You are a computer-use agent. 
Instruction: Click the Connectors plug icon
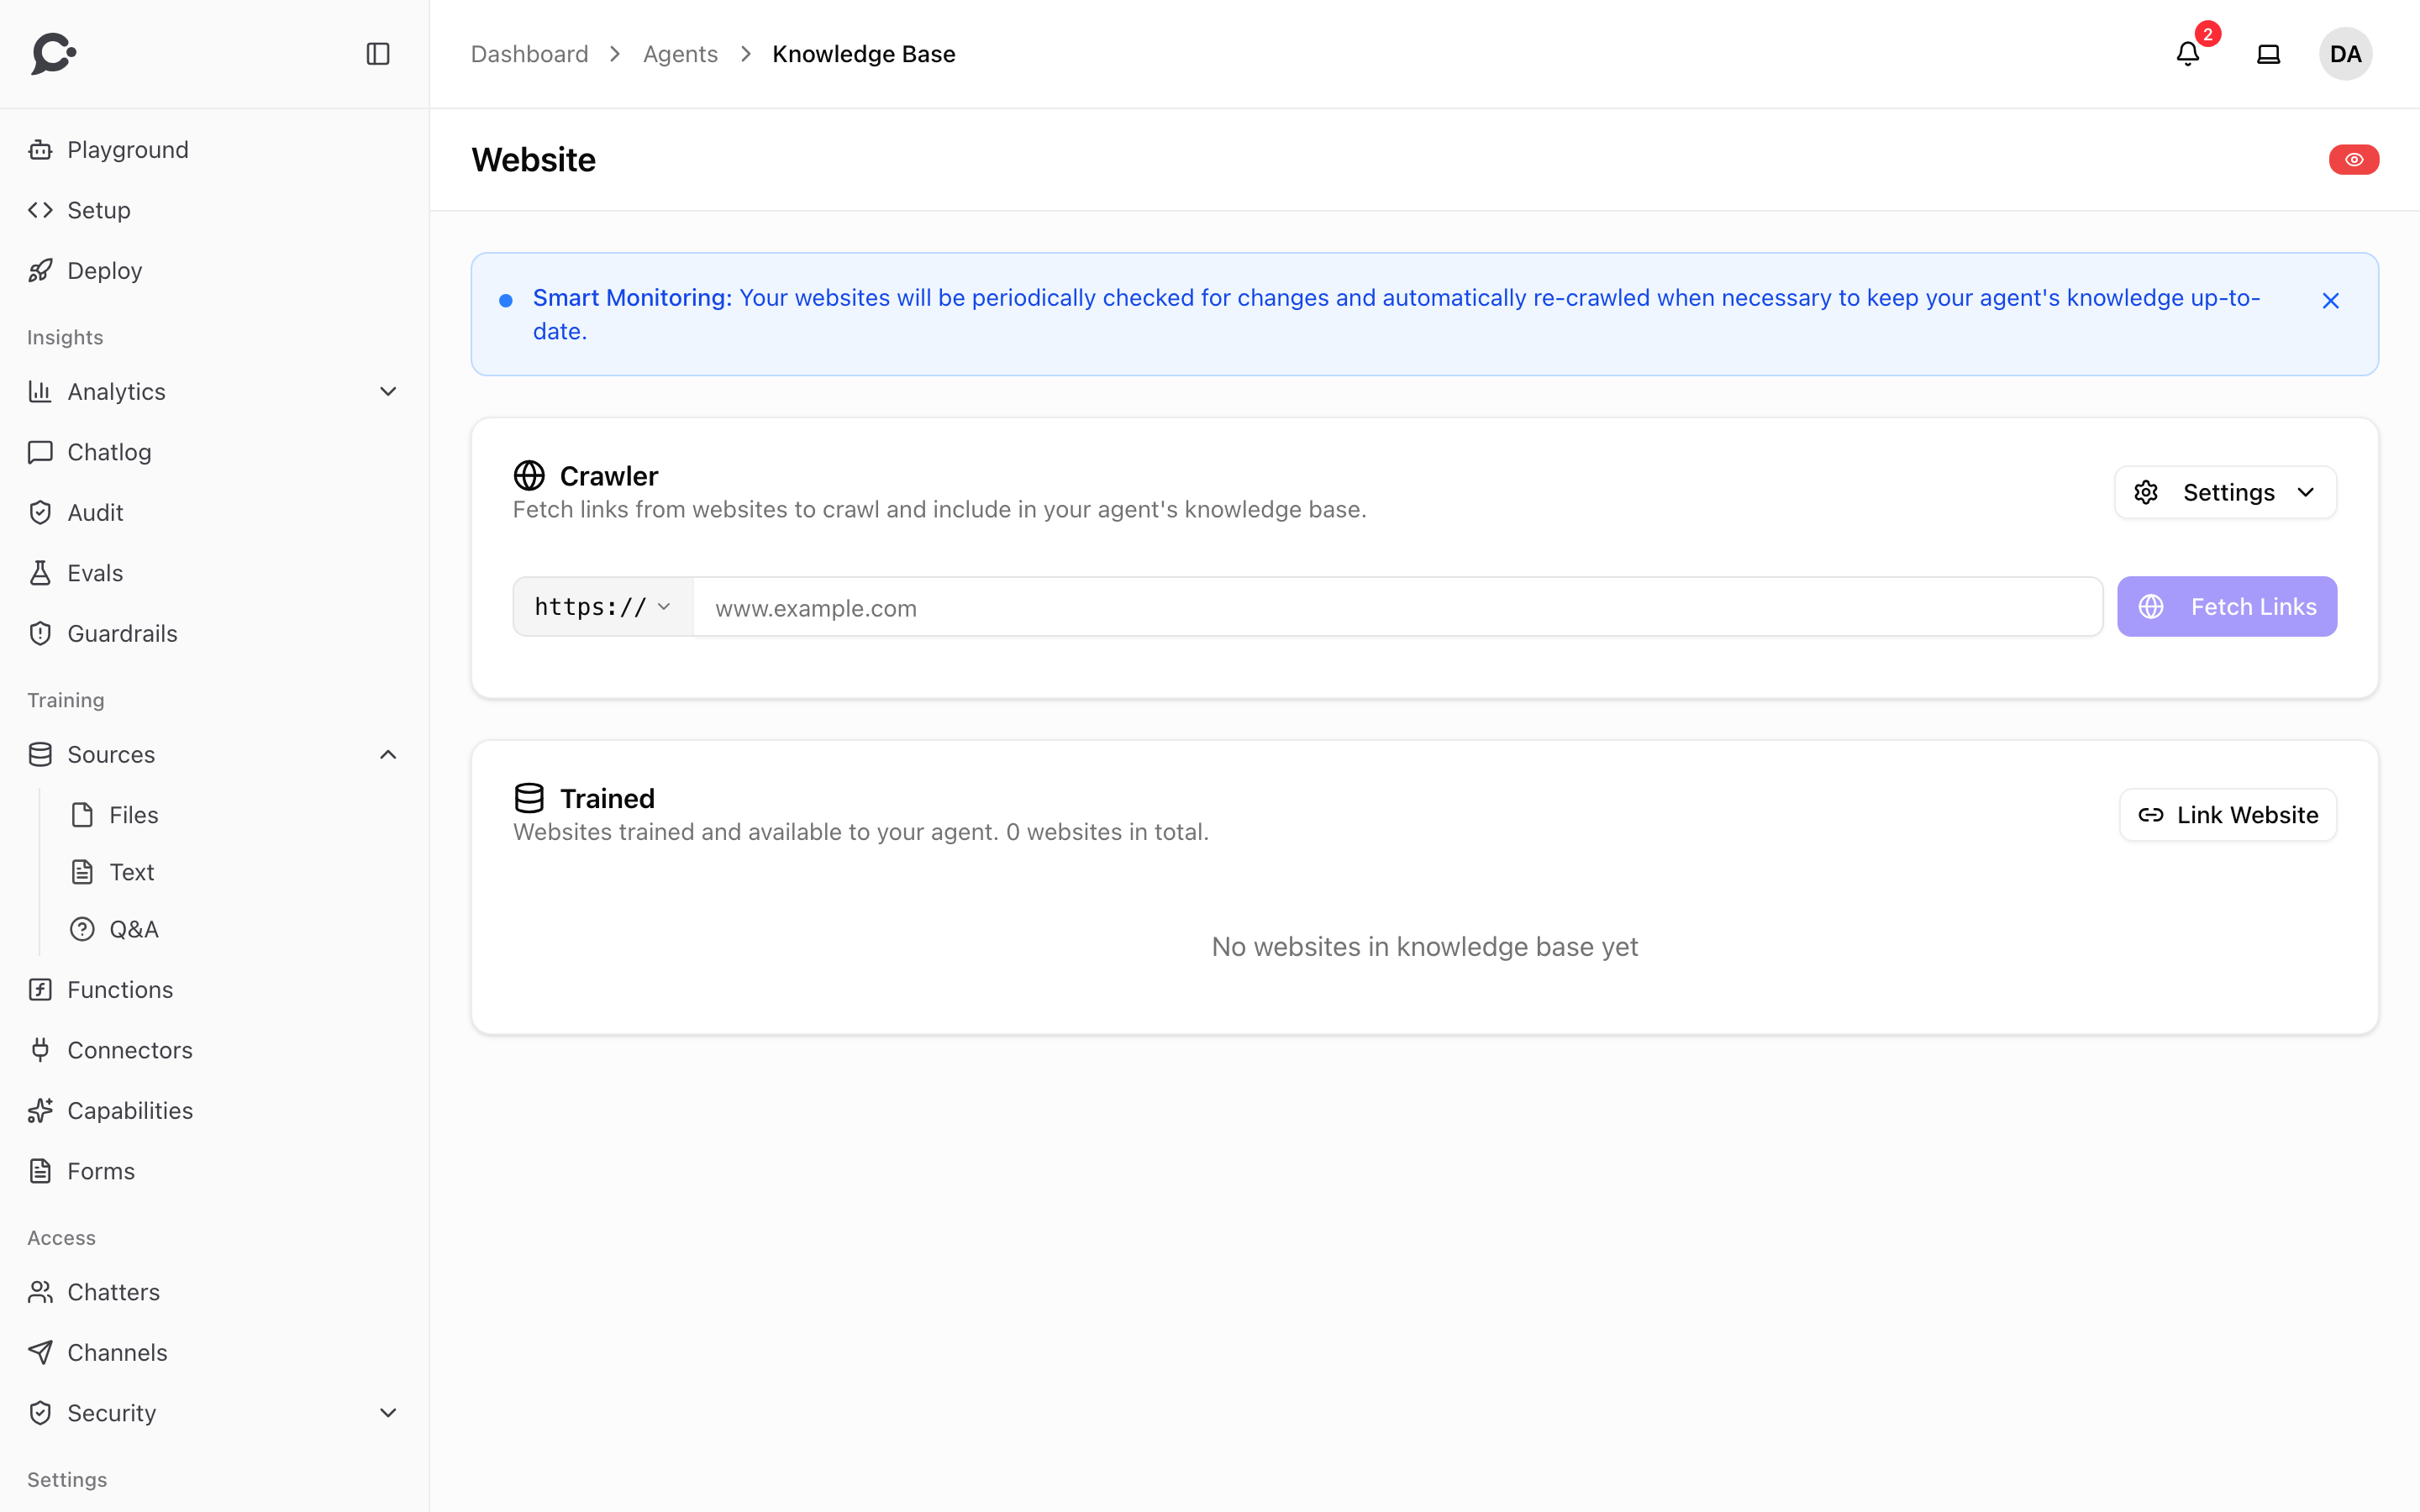[x=40, y=1050]
